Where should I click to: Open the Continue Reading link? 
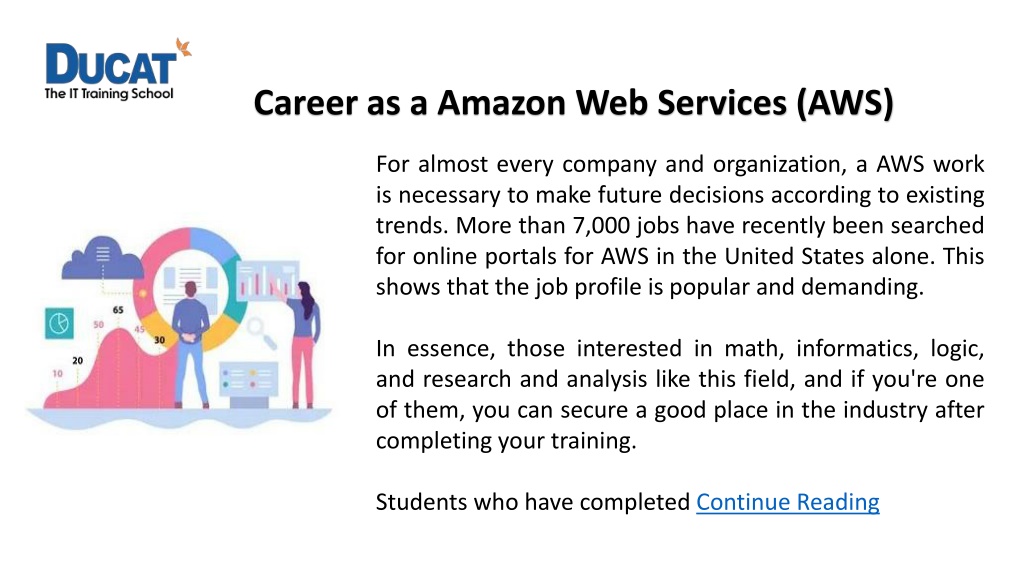click(x=788, y=502)
